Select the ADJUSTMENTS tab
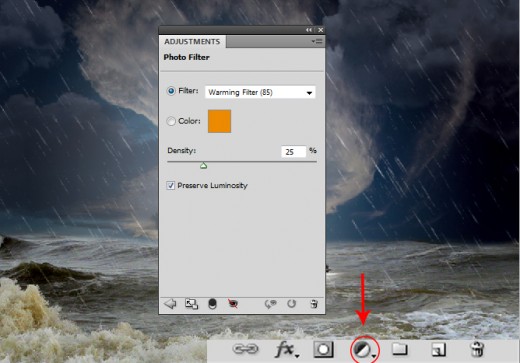 click(192, 42)
